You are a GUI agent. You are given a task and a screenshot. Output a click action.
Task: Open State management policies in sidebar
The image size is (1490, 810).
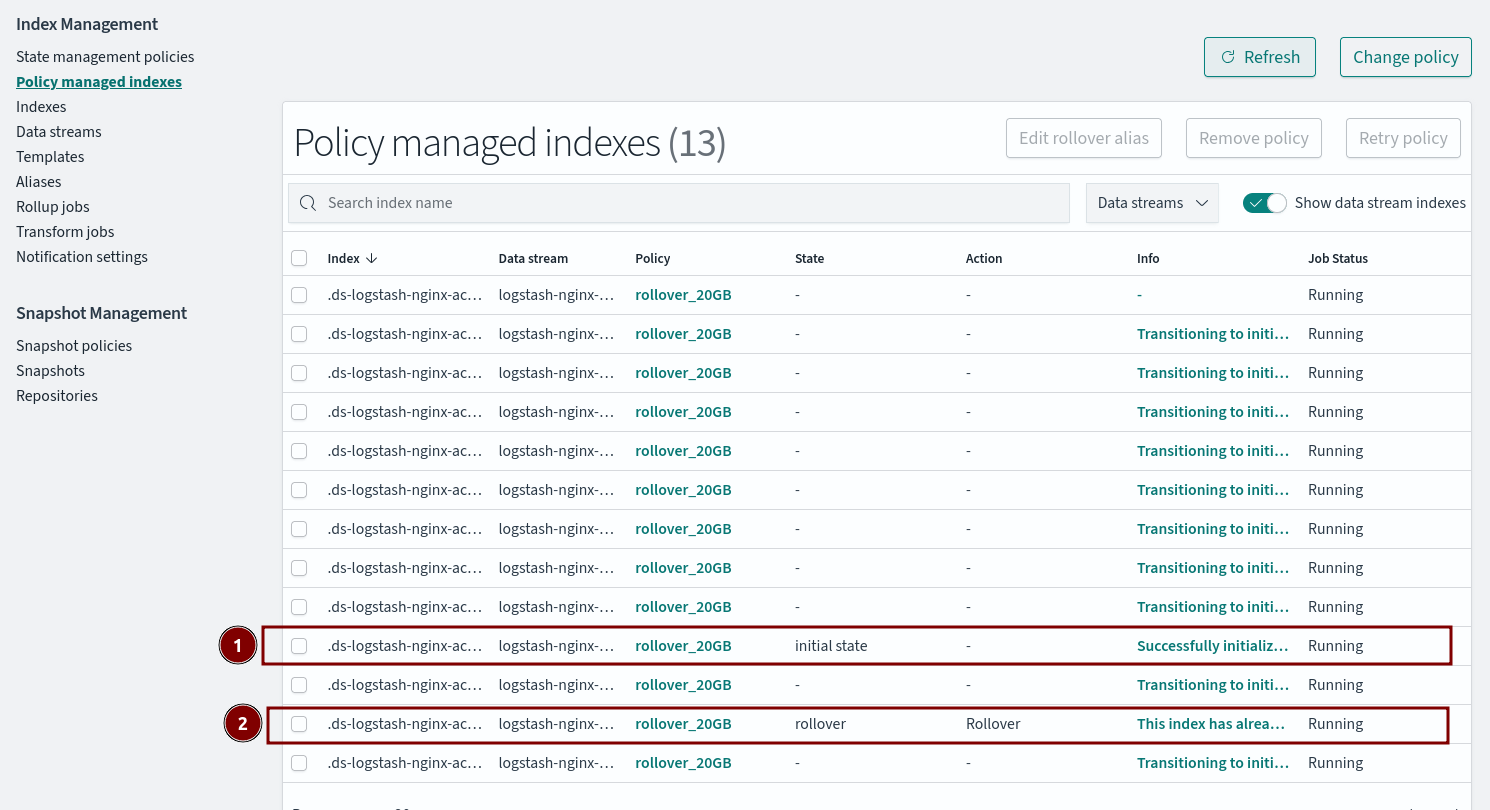click(x=105, y=57)
